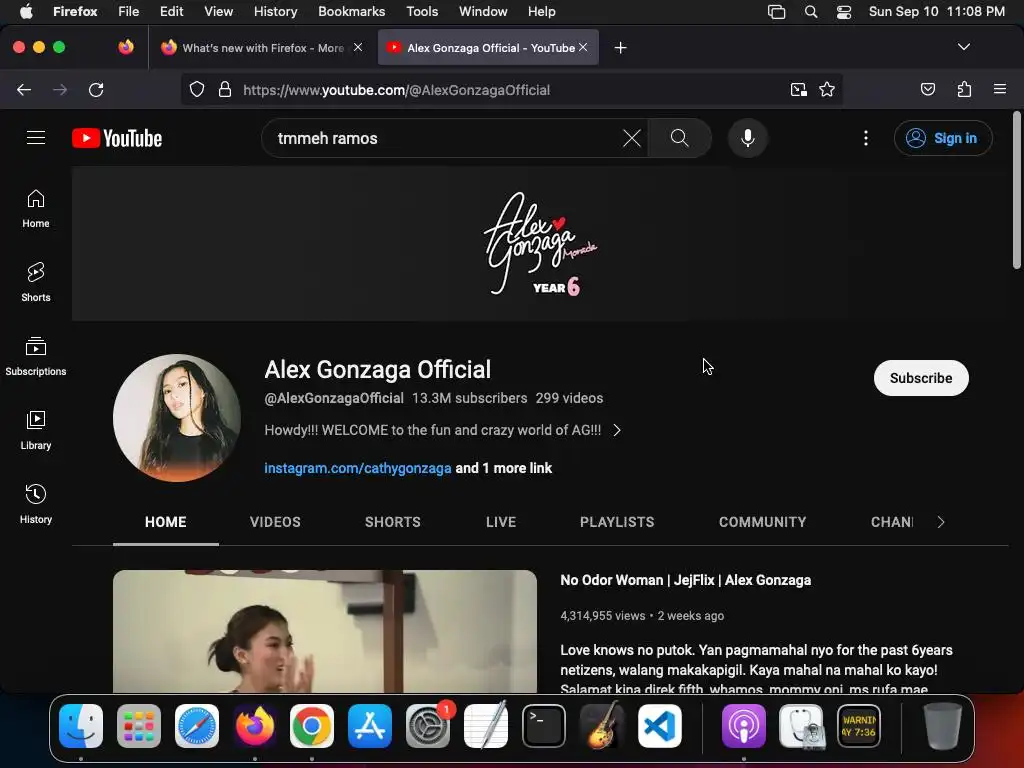Image resolution: width=1024 pixels, height=768 pixels.
Task: Open History in sidebar
Action: [36, 504]
